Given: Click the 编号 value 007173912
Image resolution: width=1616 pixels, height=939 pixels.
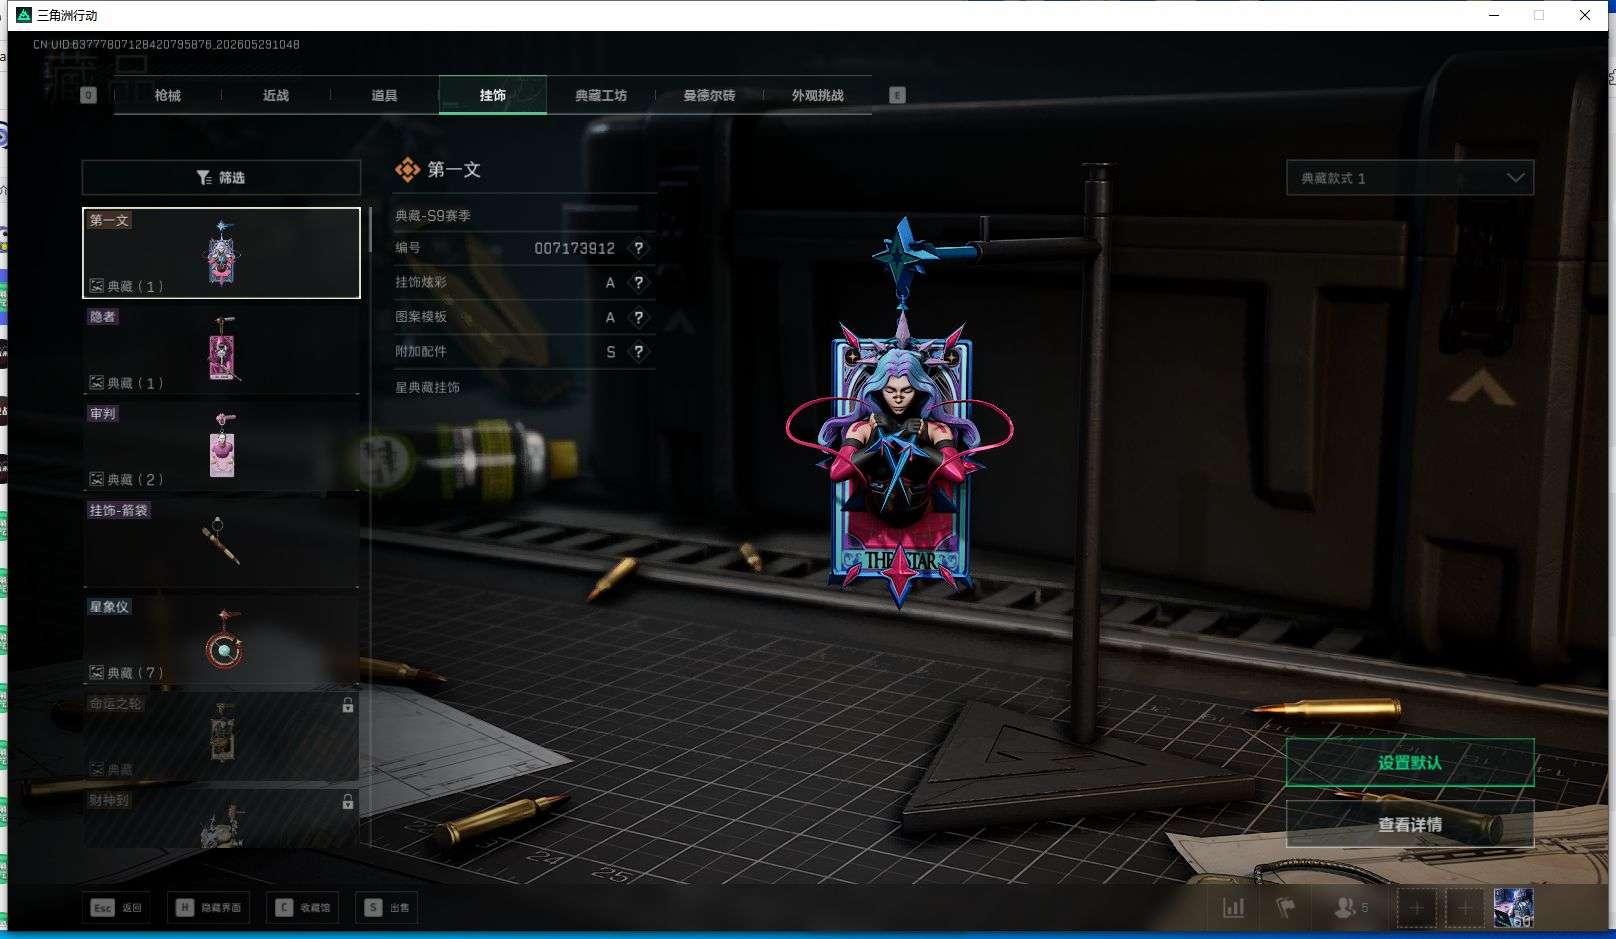Looking at the screenshot, I should [574, 248].
